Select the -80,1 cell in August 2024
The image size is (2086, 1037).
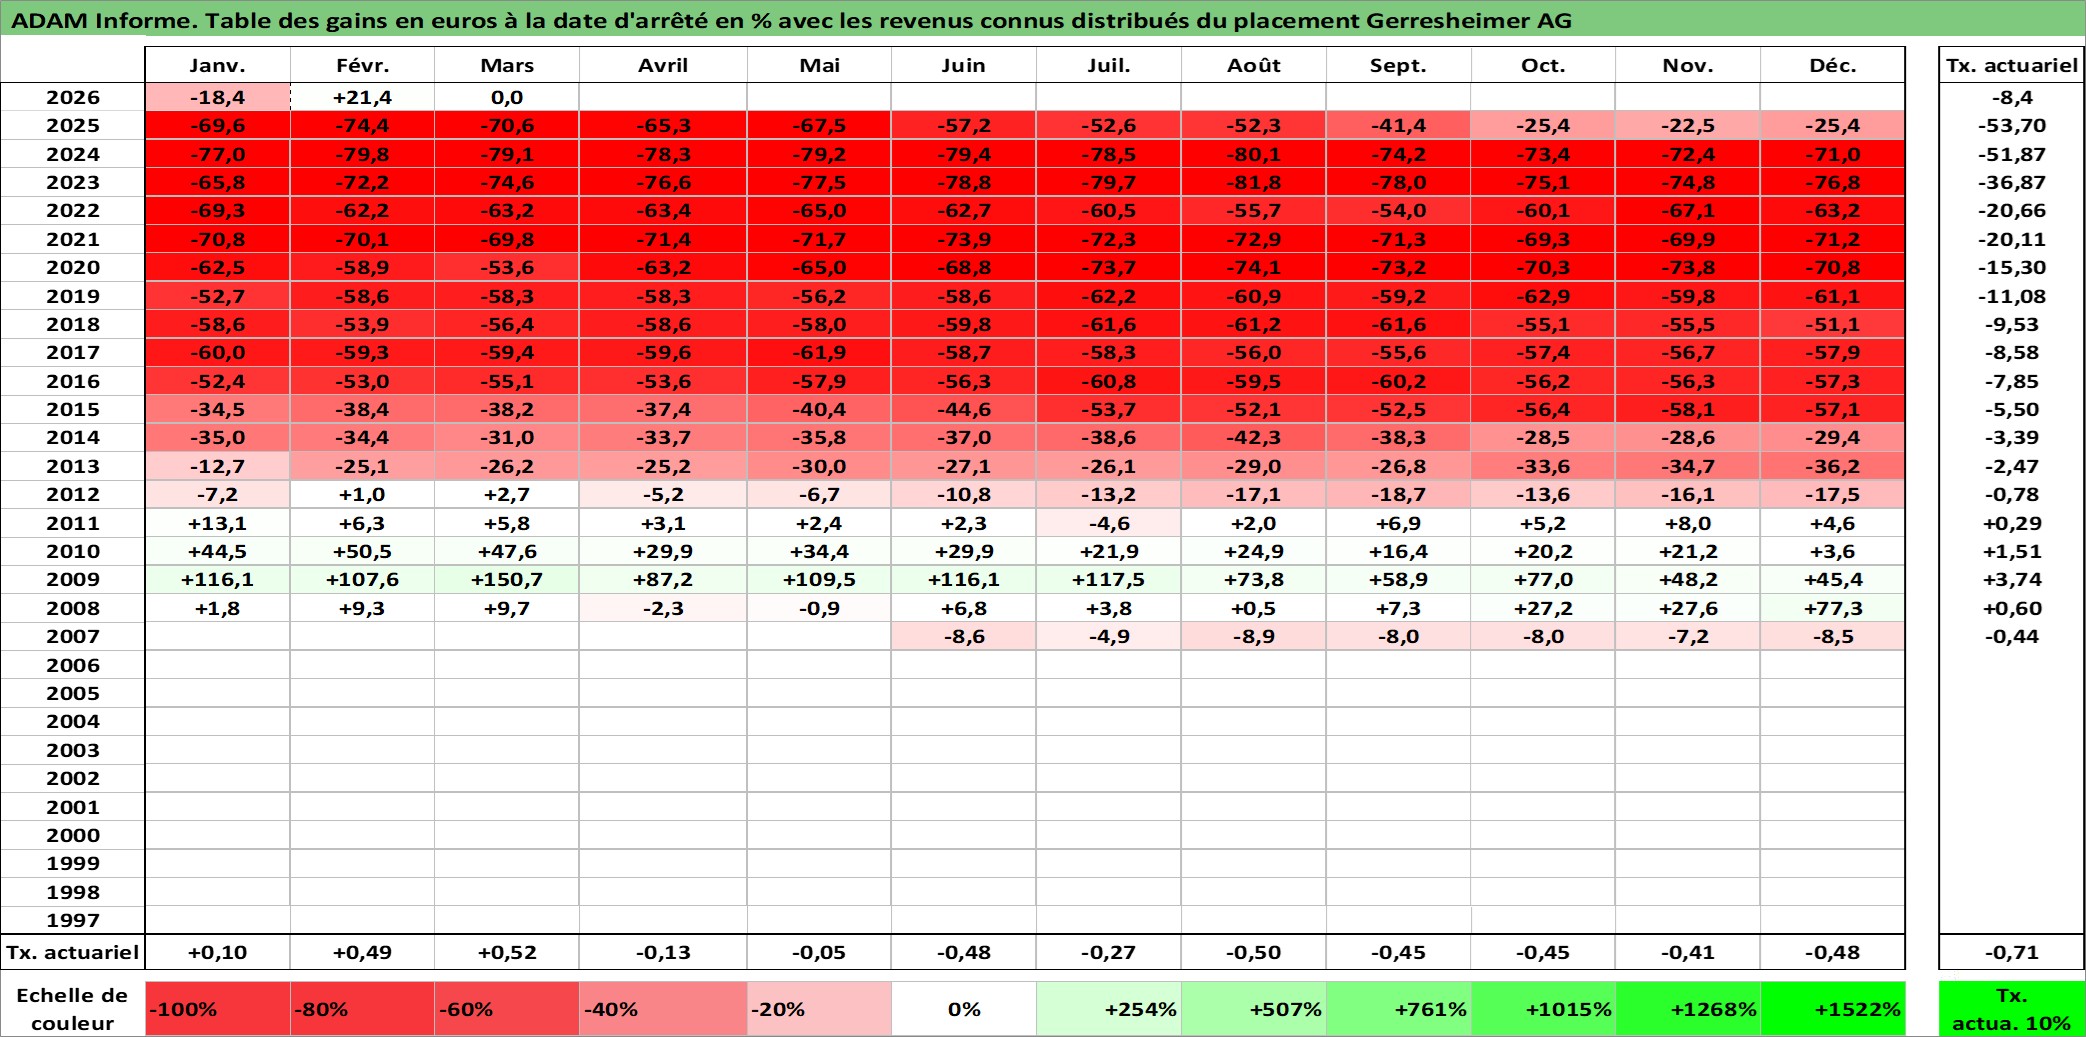[1254, 154]
